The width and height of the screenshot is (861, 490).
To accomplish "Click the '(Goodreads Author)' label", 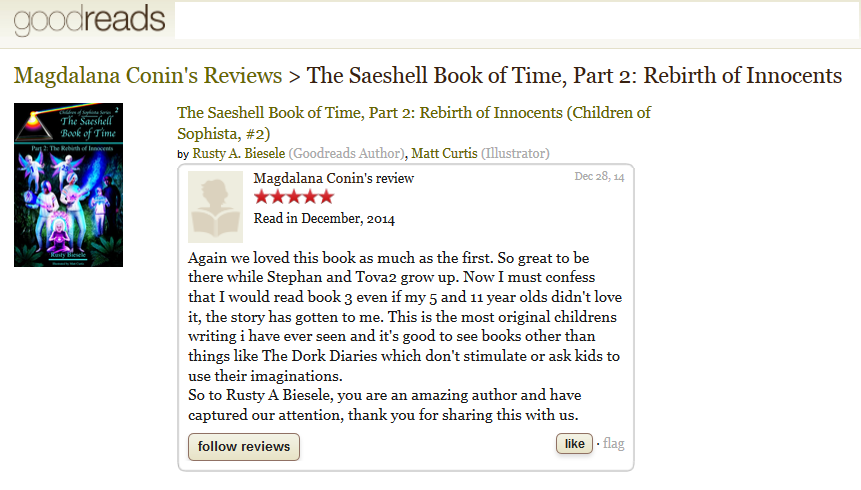I will click(347, 153).
